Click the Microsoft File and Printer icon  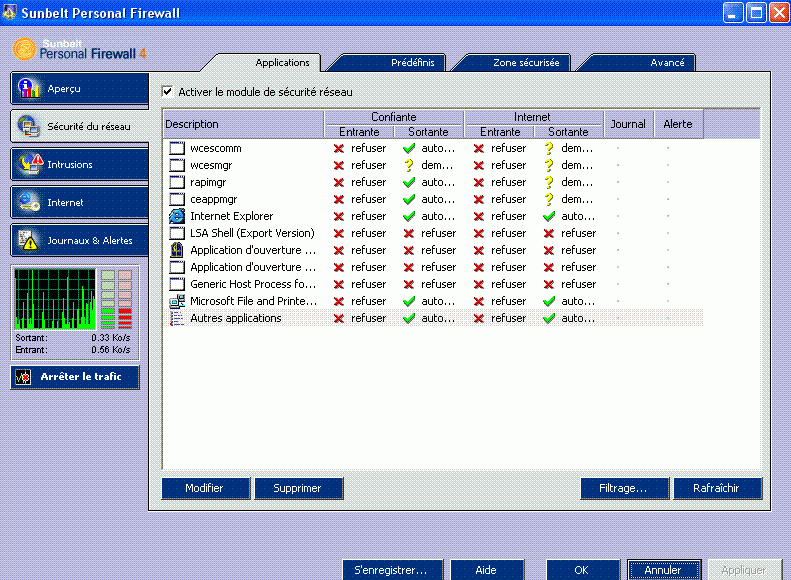pyautogui.click(x=177, y=301)
